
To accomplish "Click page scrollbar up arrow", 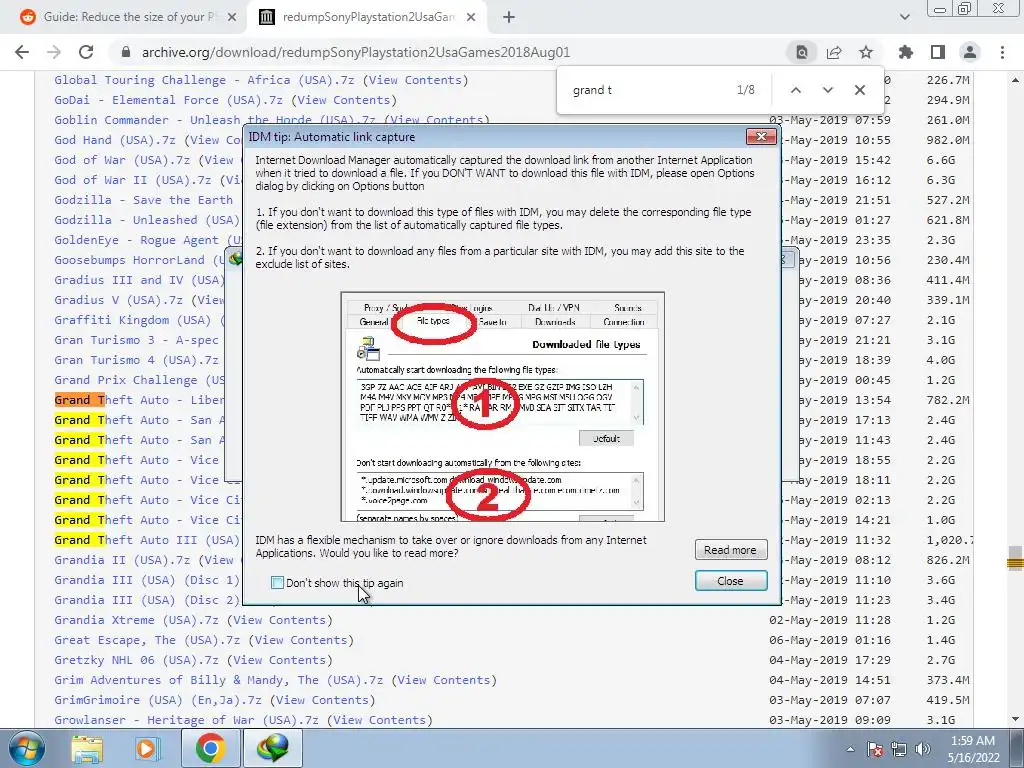I will point(1016,79).
